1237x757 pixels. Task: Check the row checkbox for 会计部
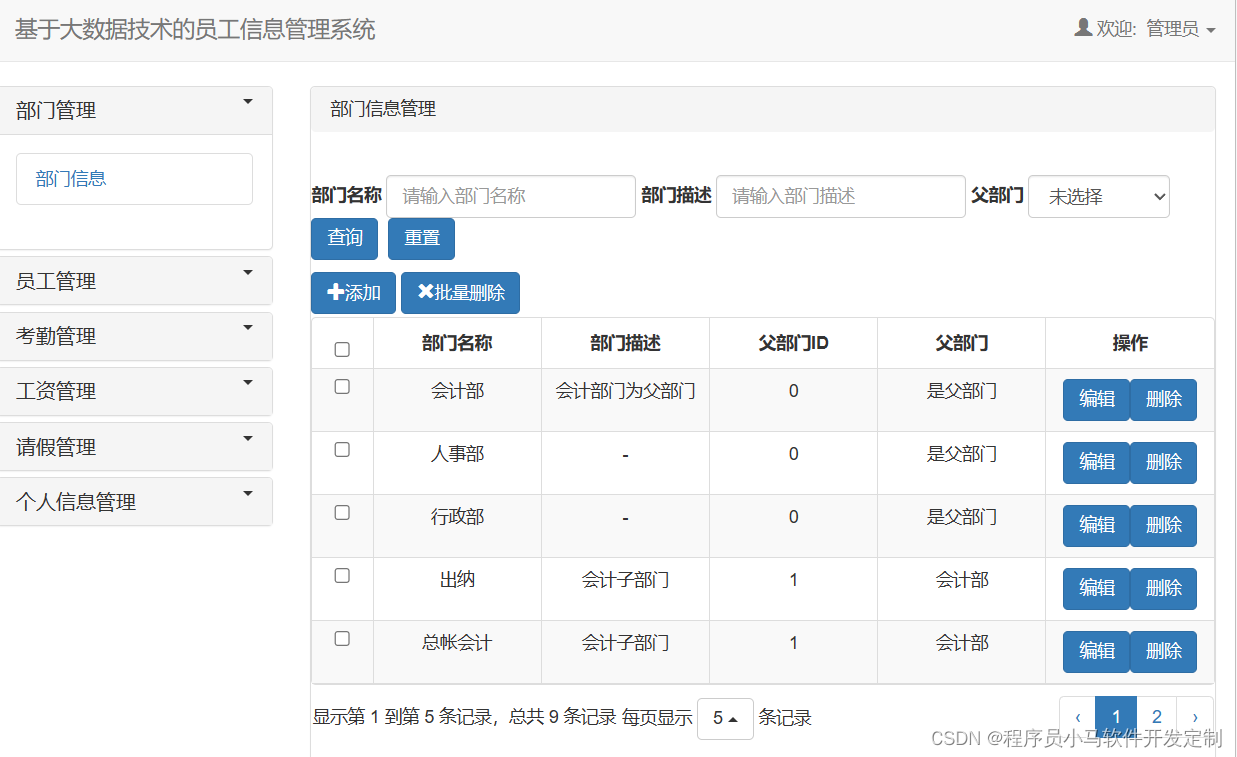[x=342, y=386]
